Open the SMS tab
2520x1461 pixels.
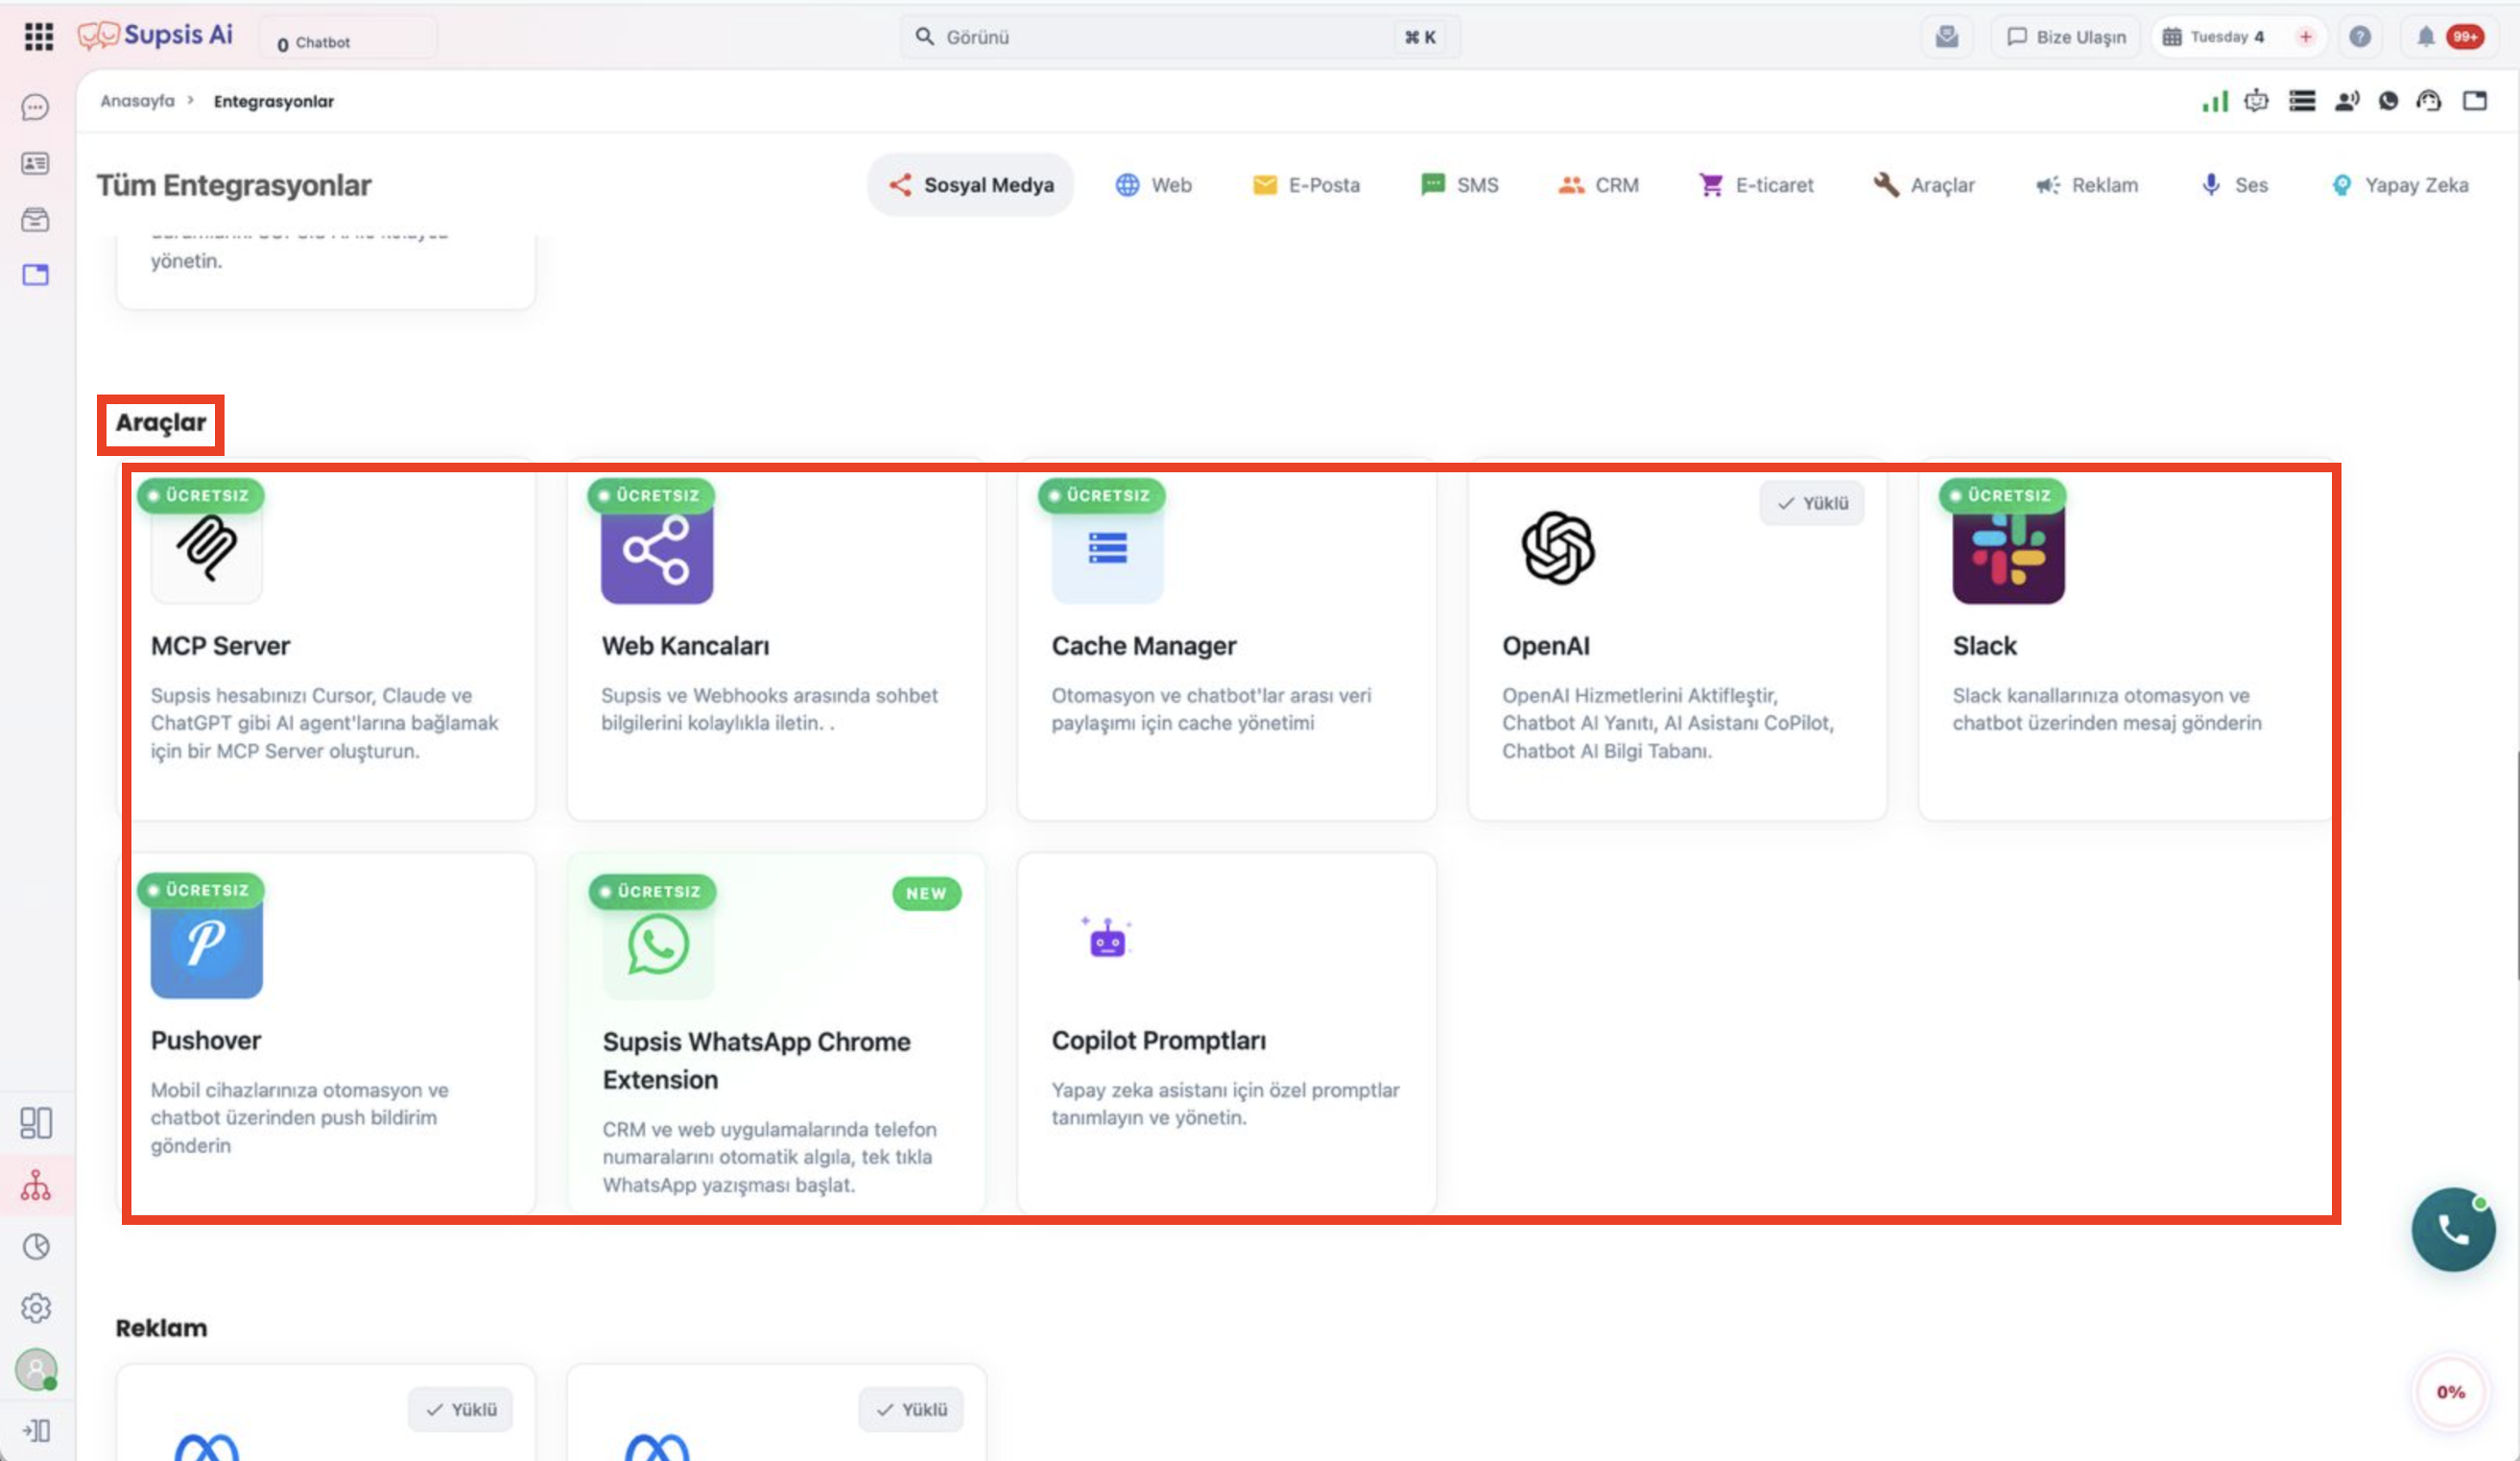[x=1460, y=185]
